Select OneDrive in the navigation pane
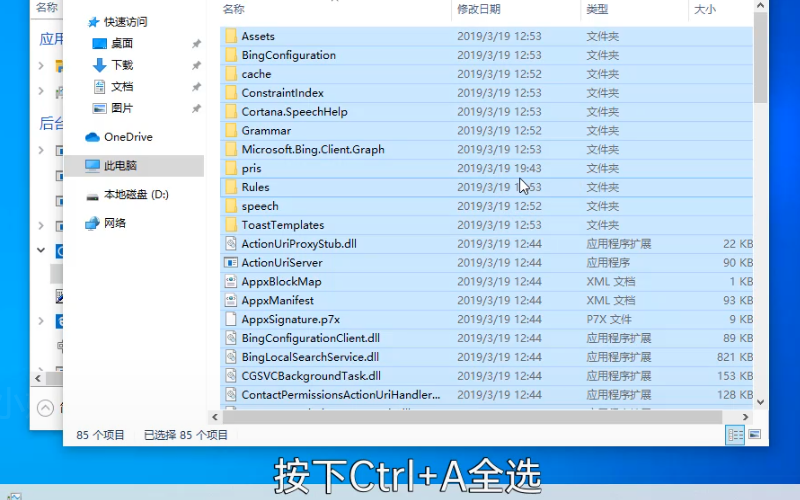The height and width of the screenshot is (500, 800). [127, 137]
